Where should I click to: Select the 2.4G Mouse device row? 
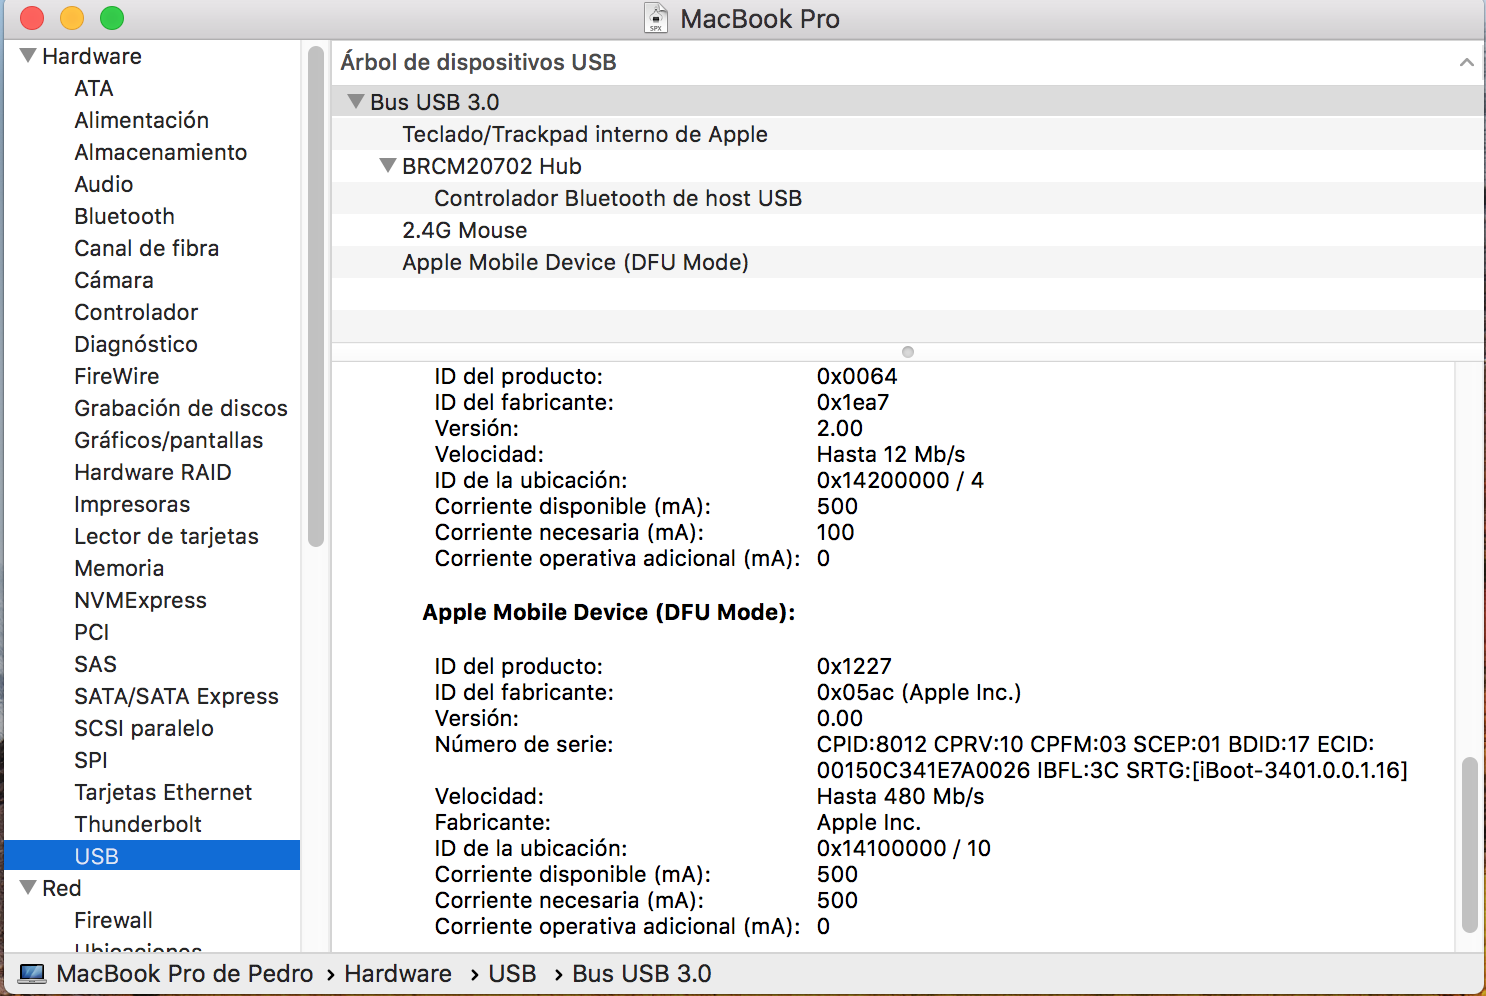tap(464, 230)
